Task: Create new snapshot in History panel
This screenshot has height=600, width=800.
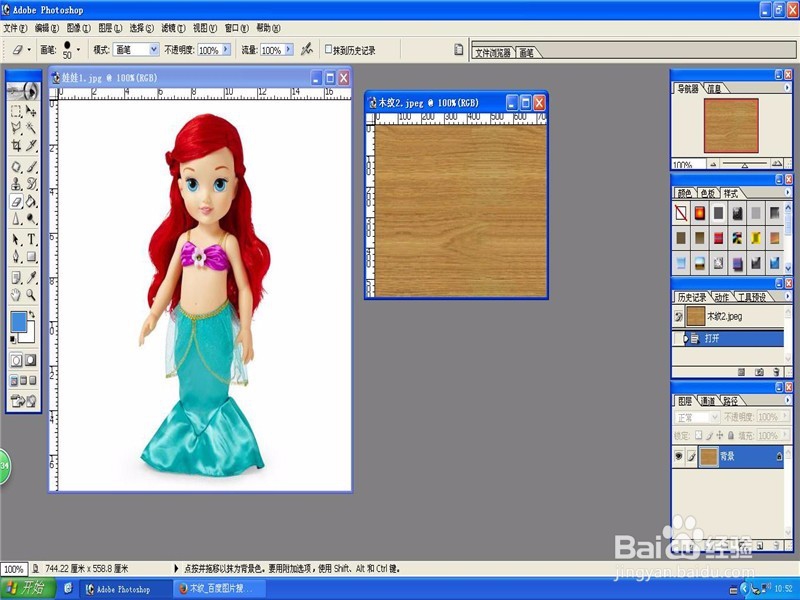Action: [x=759, y=372]
